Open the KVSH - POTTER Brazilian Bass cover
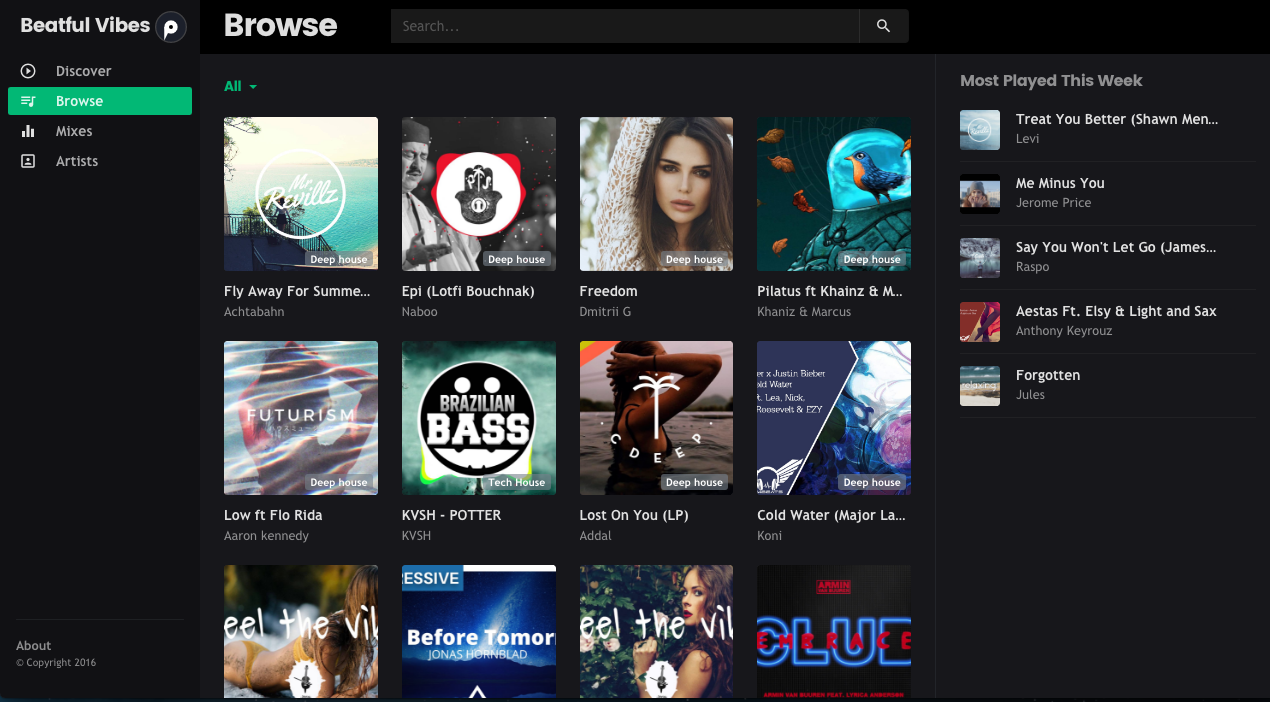 478,415
